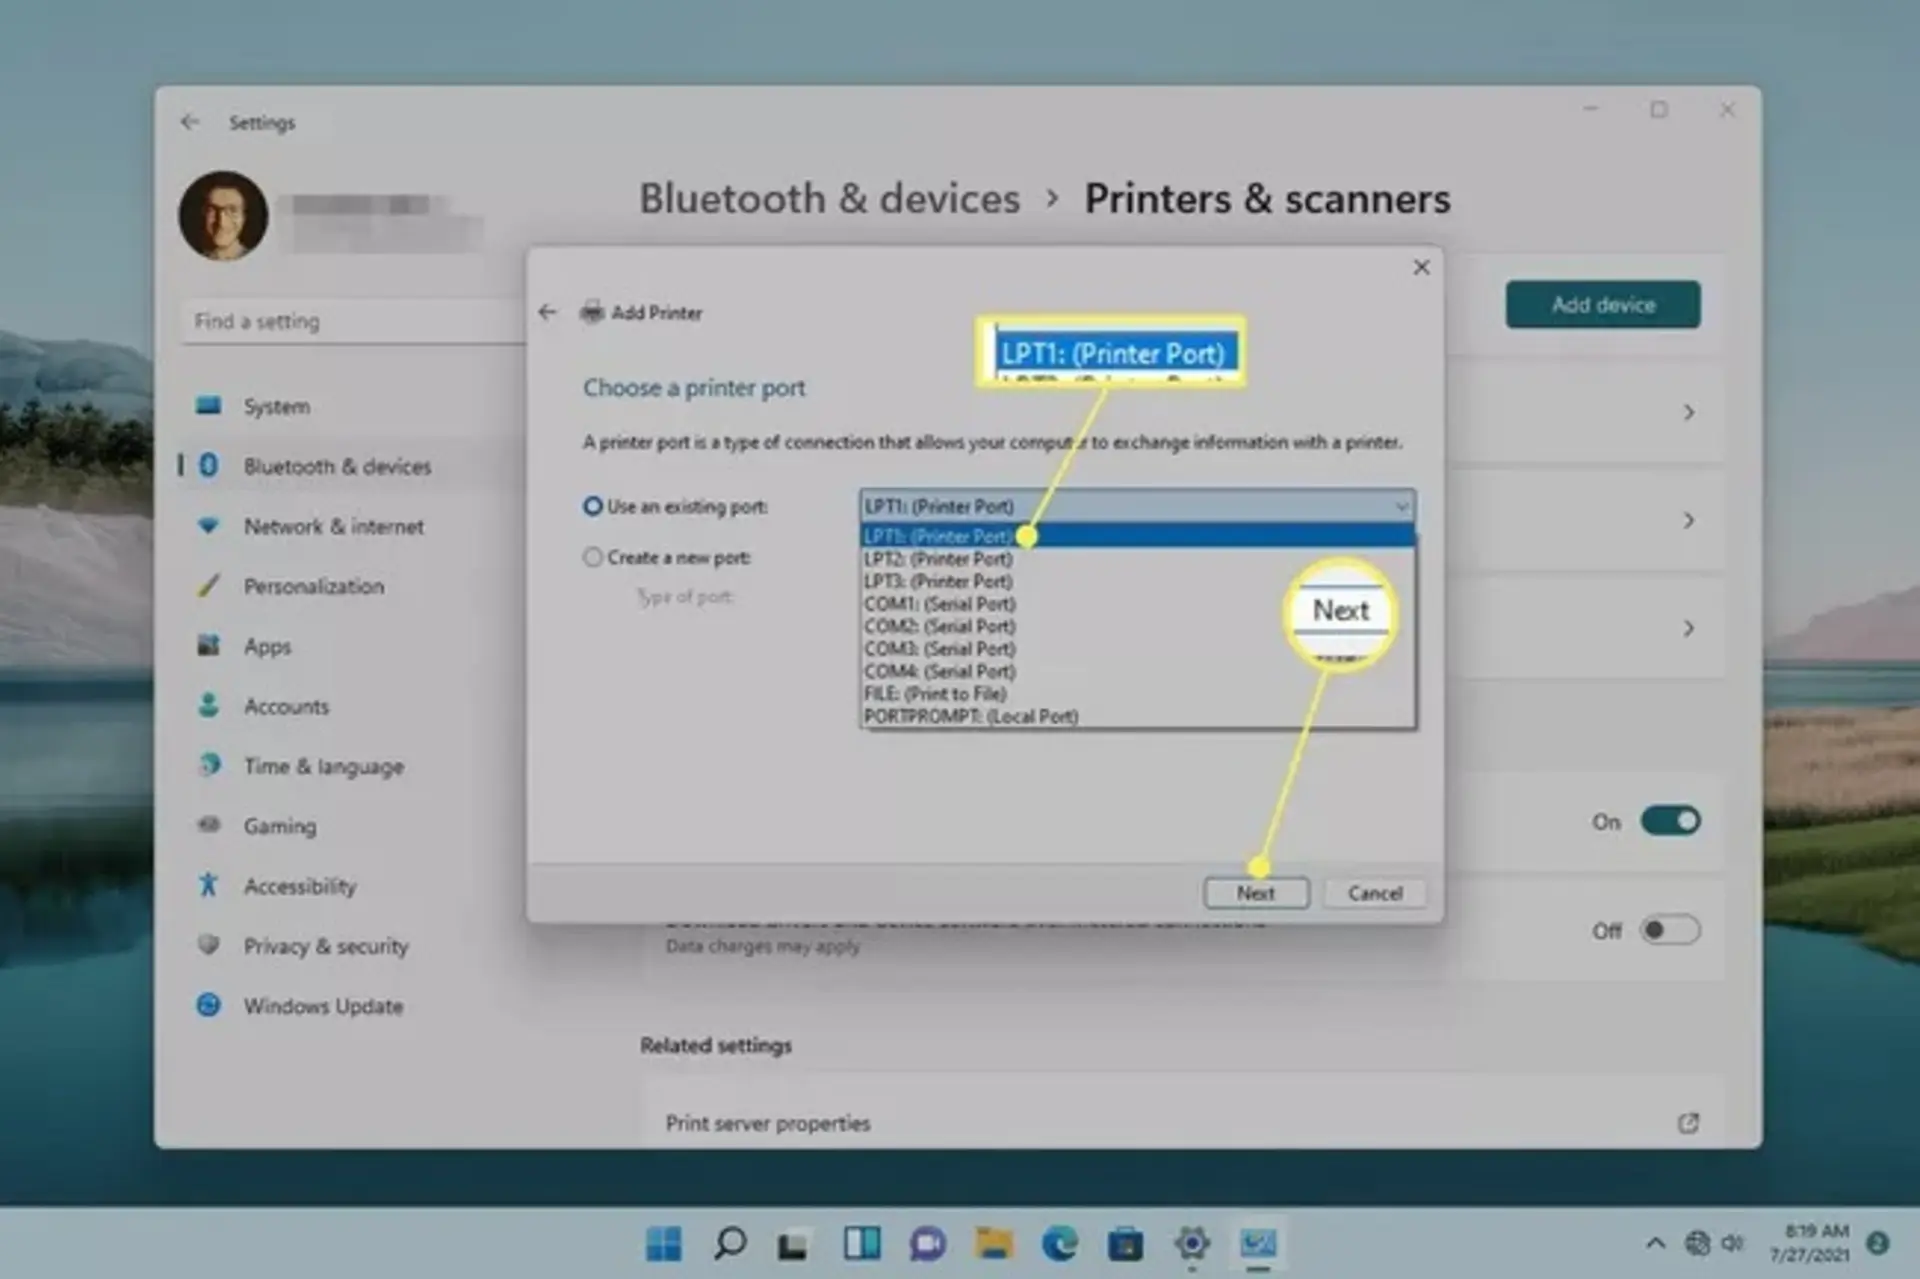Click the back arrow in Add Printer dialog

[x=547, y=312]
